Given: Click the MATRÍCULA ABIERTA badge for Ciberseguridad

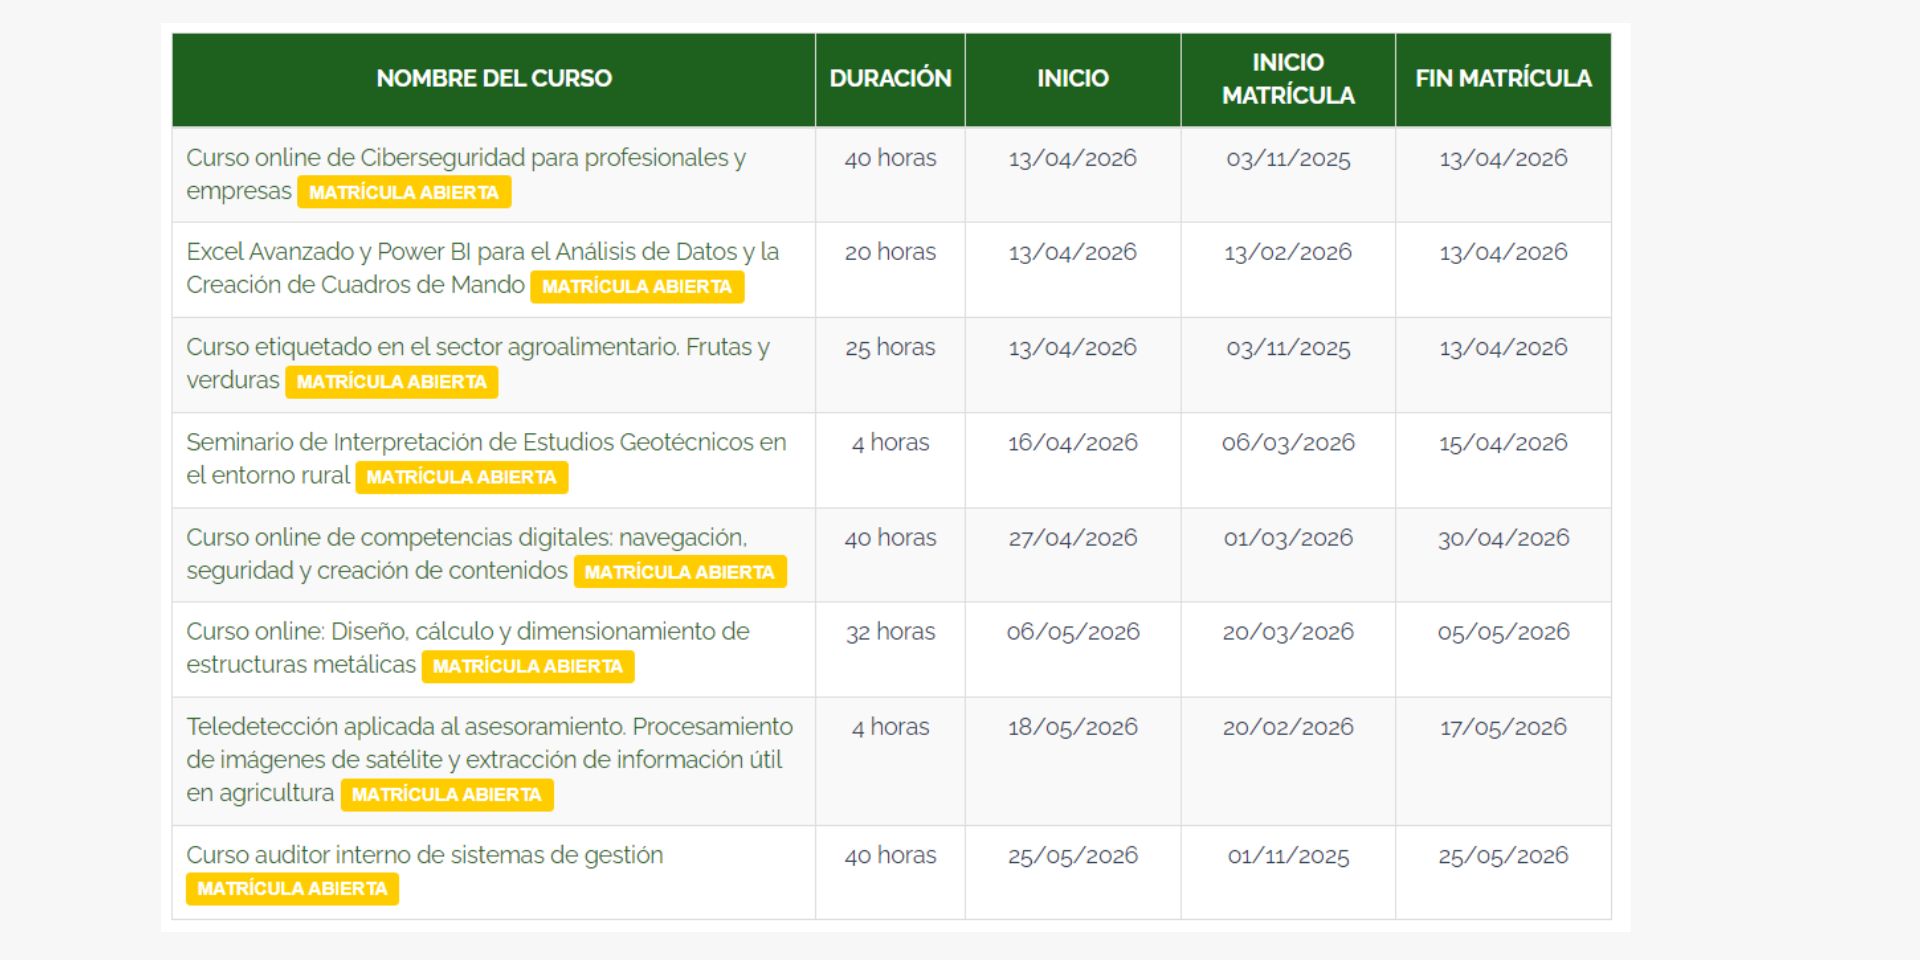Looking at the screenshot, I should 403,192.
